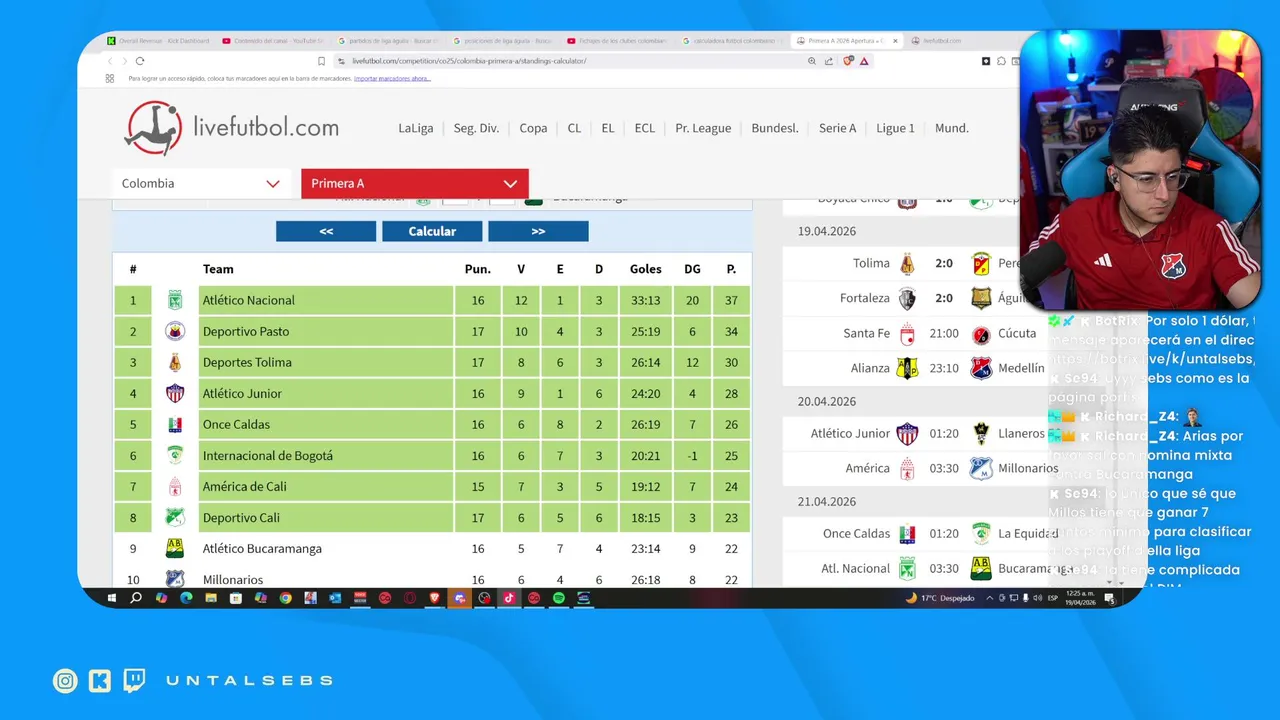The image size is (1280, 720).
Task: Click Atlético Nacional crest in standings table
Action: pos(175,300)
